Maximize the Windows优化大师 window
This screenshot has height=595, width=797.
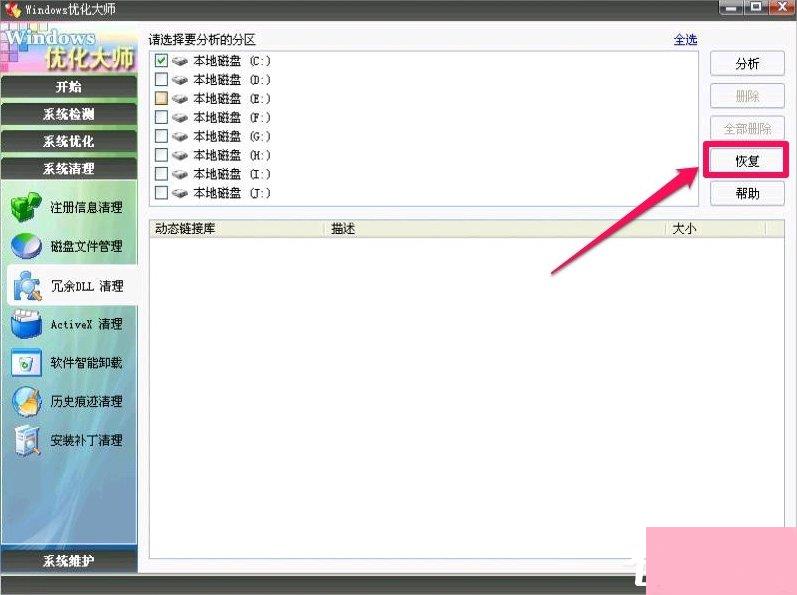pos(756,7)
